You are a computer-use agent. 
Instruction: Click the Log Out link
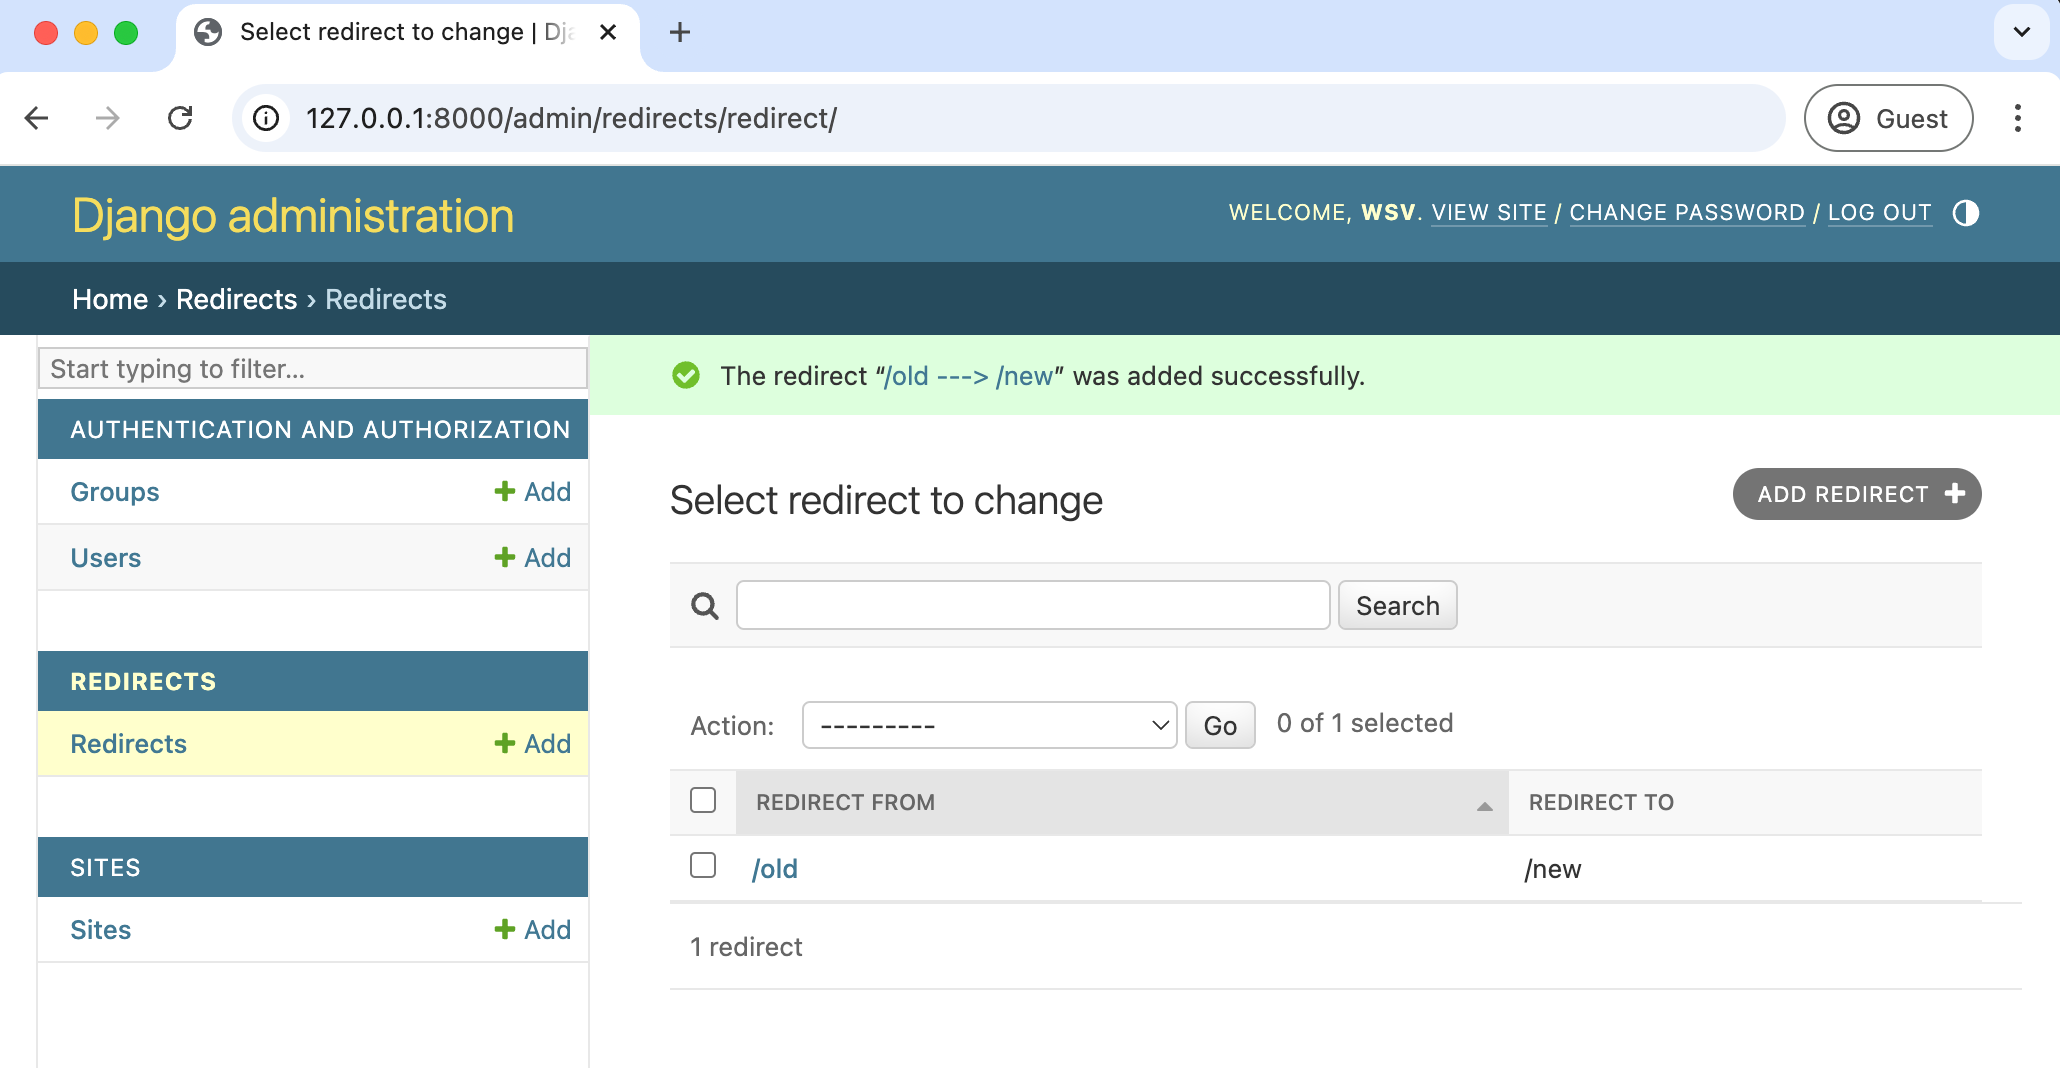[x=1879, y=213]
